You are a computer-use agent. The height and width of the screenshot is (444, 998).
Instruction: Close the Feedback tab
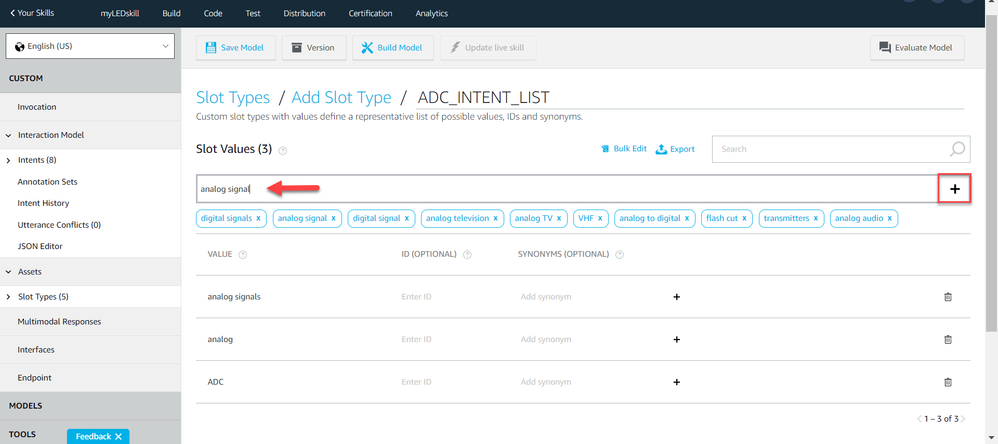(118, 437)
